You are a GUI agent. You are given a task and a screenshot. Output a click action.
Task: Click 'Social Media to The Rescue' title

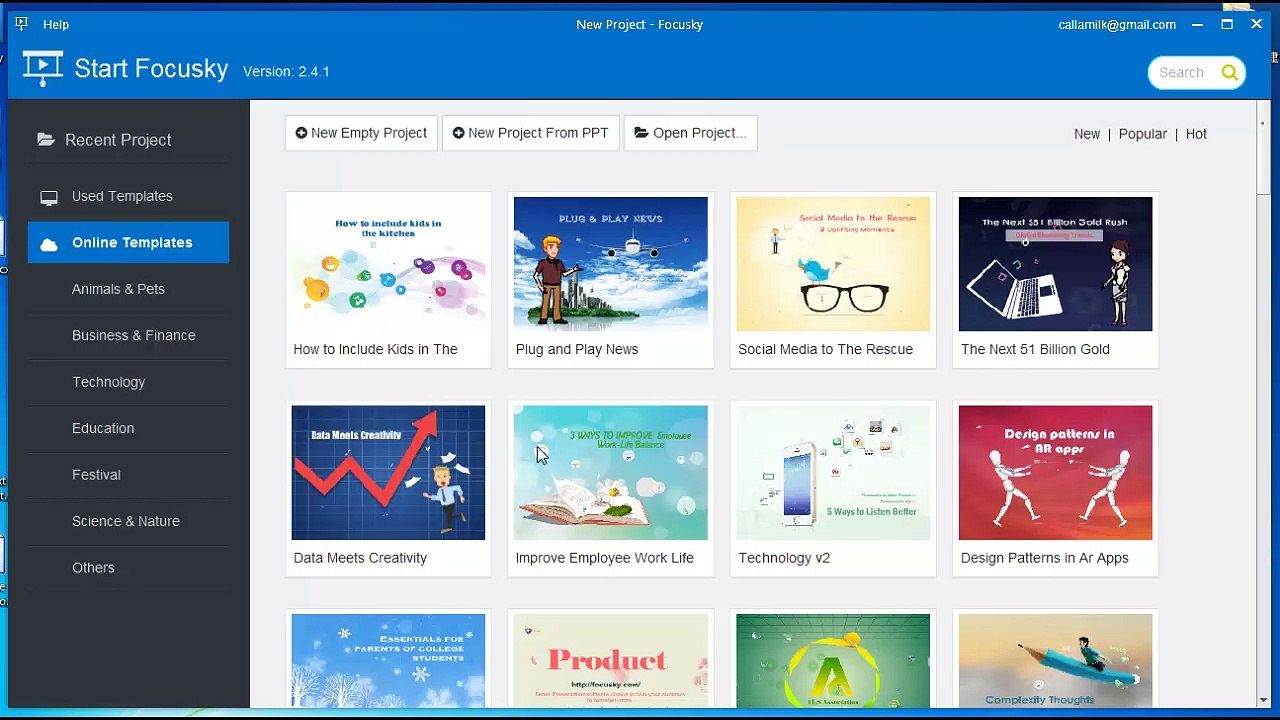825,349
